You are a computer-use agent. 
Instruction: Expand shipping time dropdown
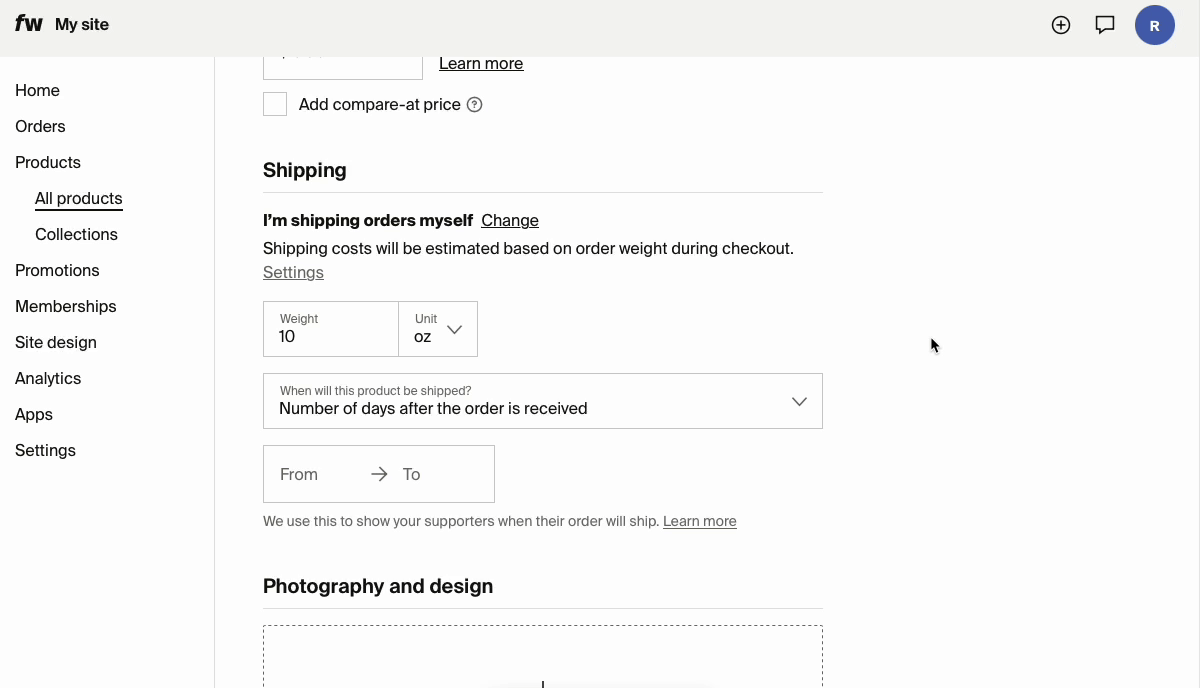coord(543,401)
